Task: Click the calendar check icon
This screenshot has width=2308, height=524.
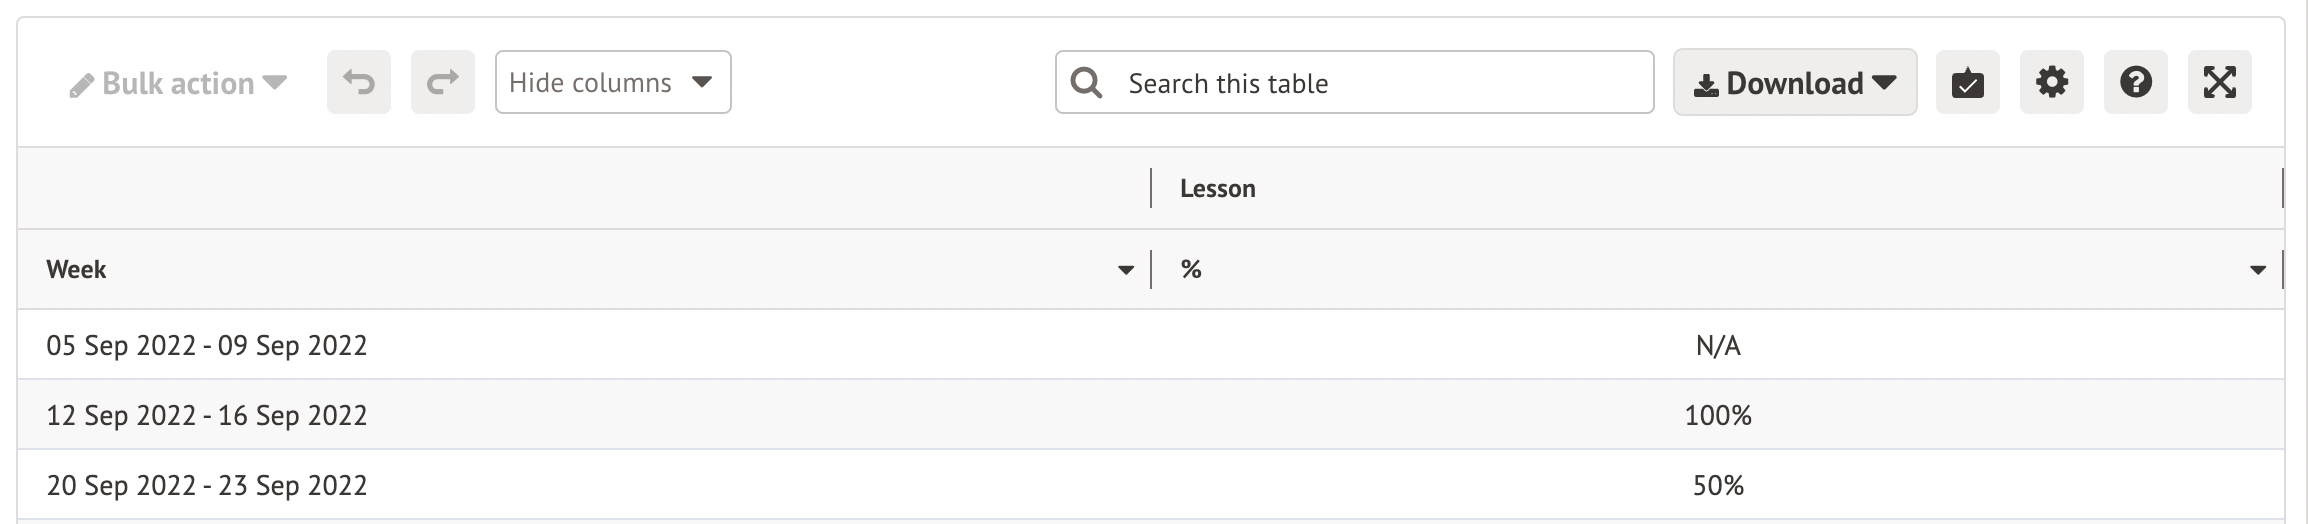Action: [x=1967, y=82]
